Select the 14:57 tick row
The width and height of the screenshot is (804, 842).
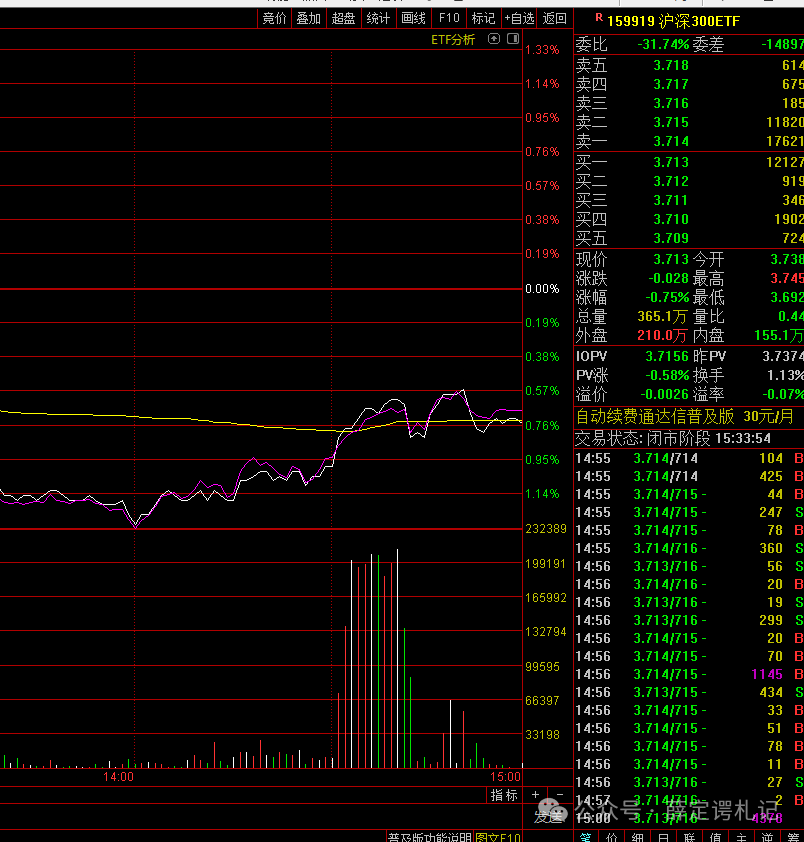(x=689, y=800)
